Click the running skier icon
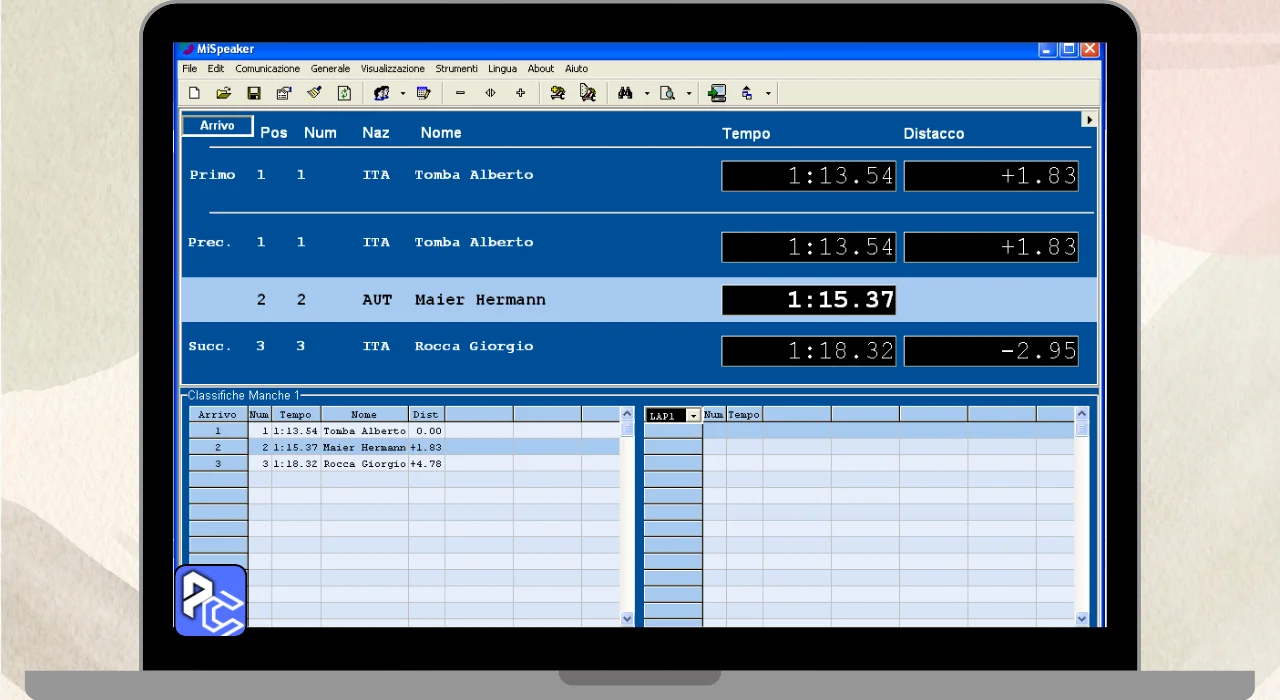 [x=558, y=93]
